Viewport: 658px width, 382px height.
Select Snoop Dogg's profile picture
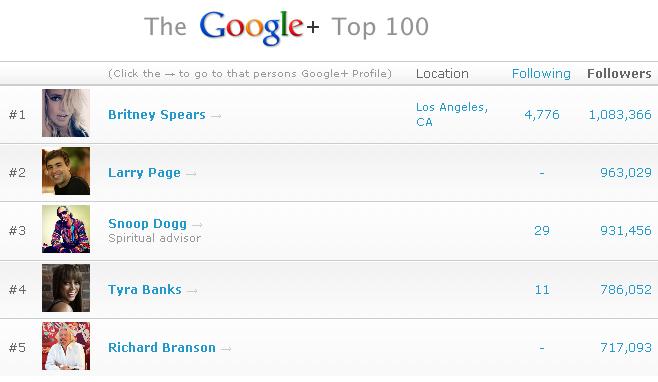(x=66, y=229)
